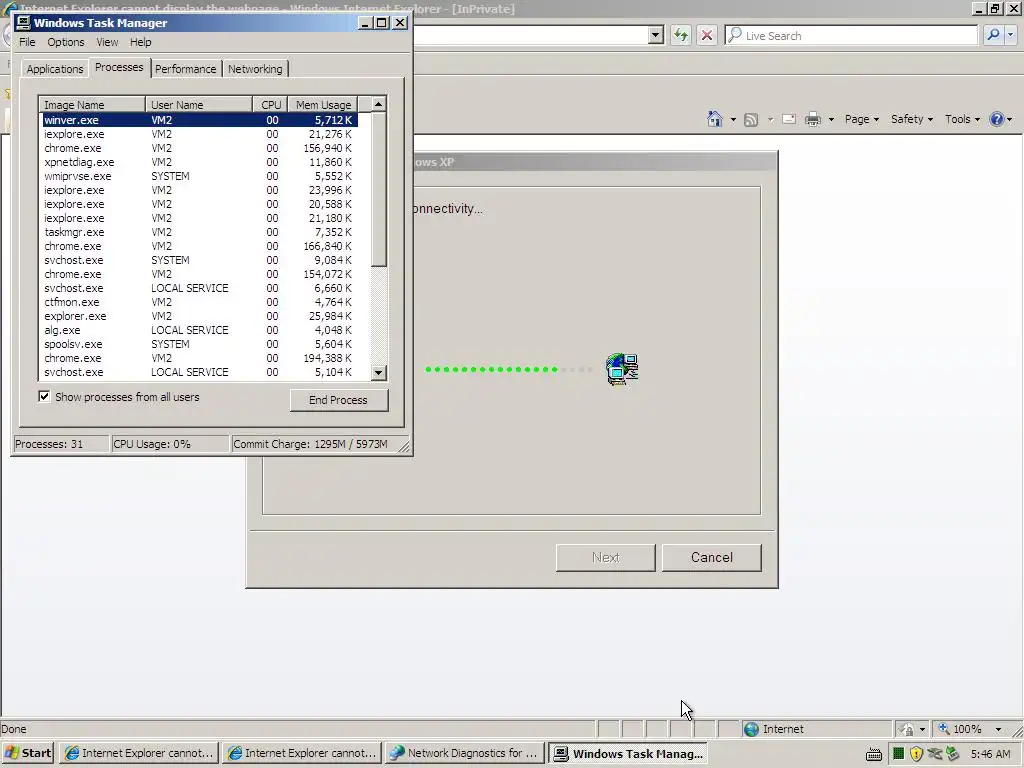Open the Page dropdown menu
This screenshot has width=1024, height=768.
coord(861,119)
